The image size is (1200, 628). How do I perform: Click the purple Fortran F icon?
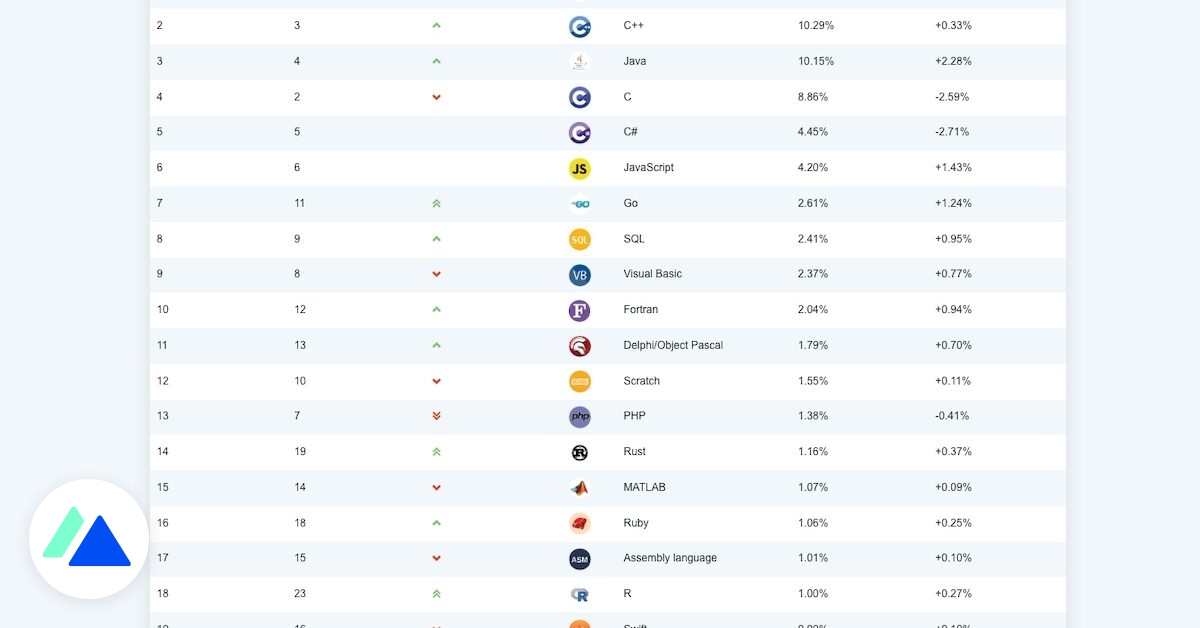579,311
